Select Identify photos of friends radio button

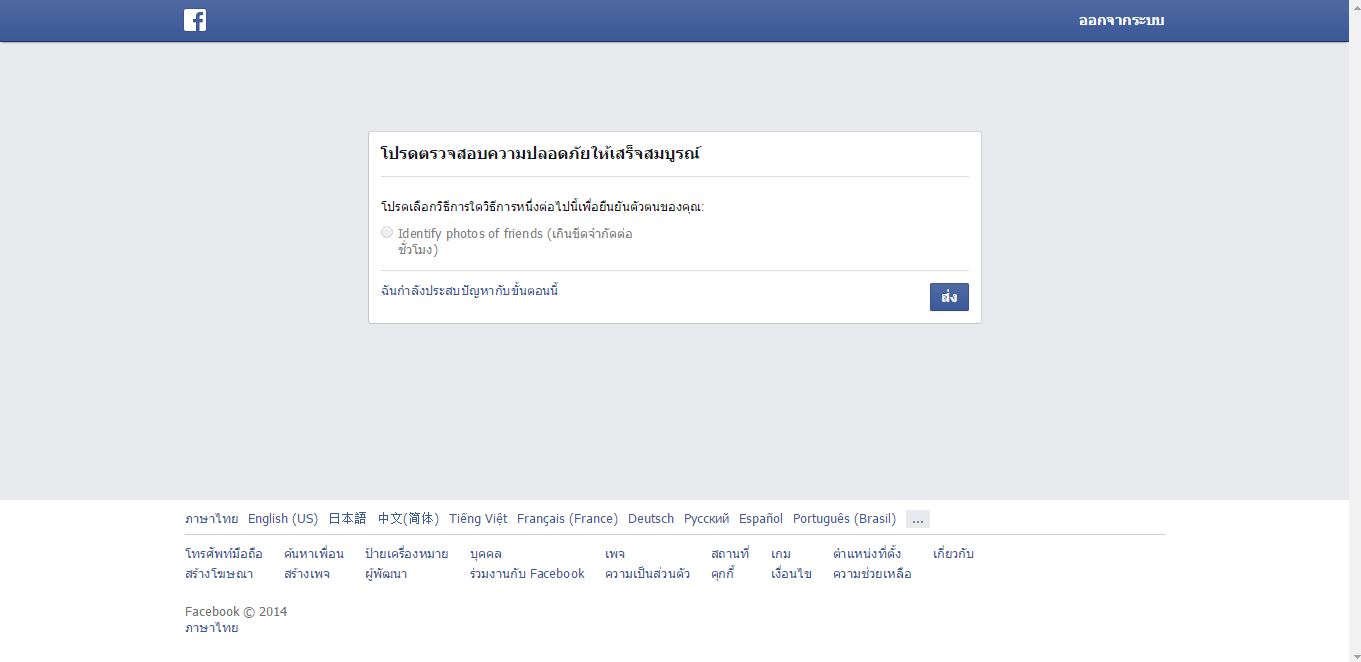click(387, 232)
